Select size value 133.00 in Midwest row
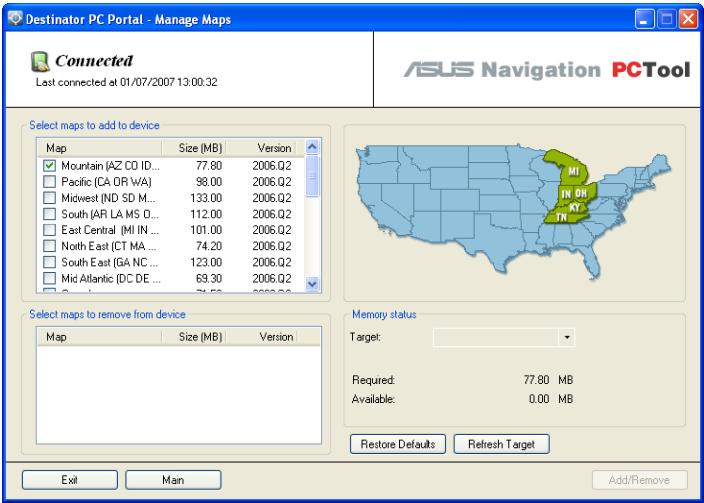The image size is (704, 503). click(x=206, y=198)
